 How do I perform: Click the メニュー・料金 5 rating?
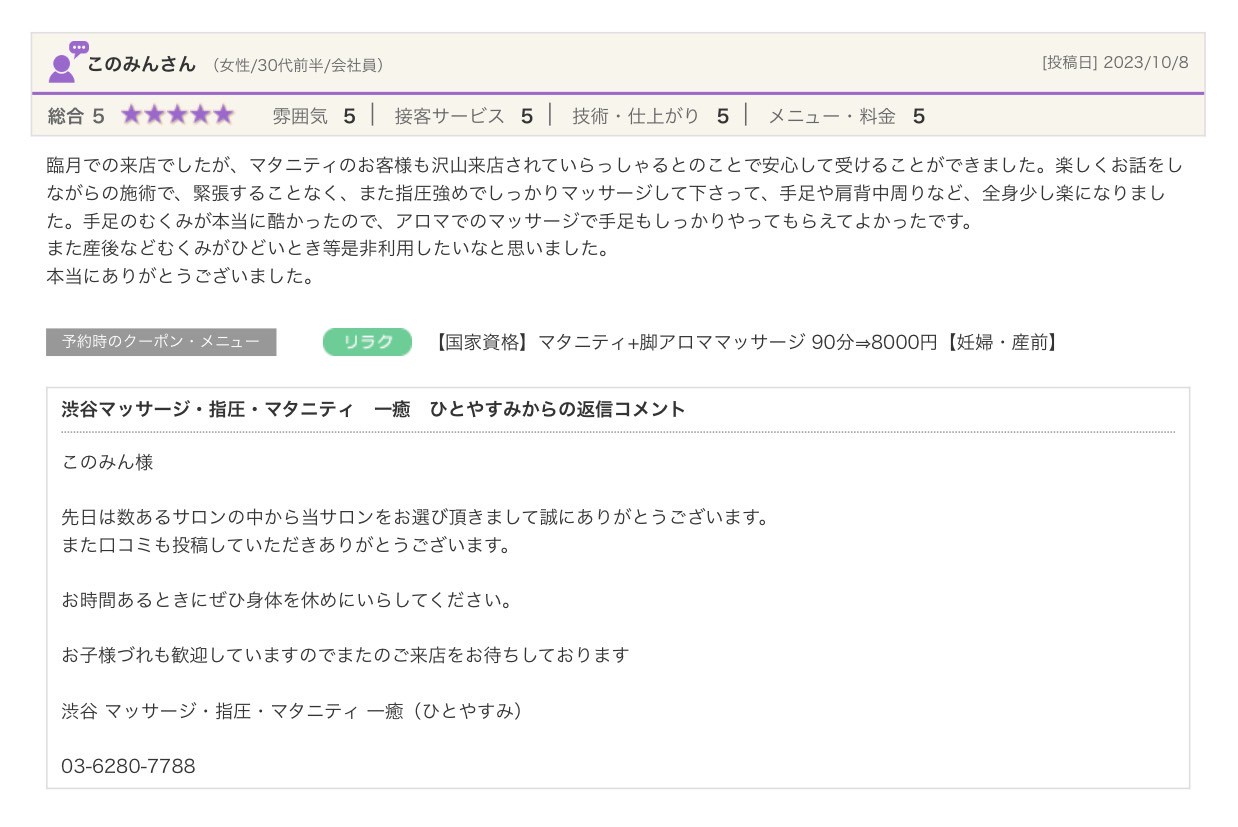click(x=846, y=116)
